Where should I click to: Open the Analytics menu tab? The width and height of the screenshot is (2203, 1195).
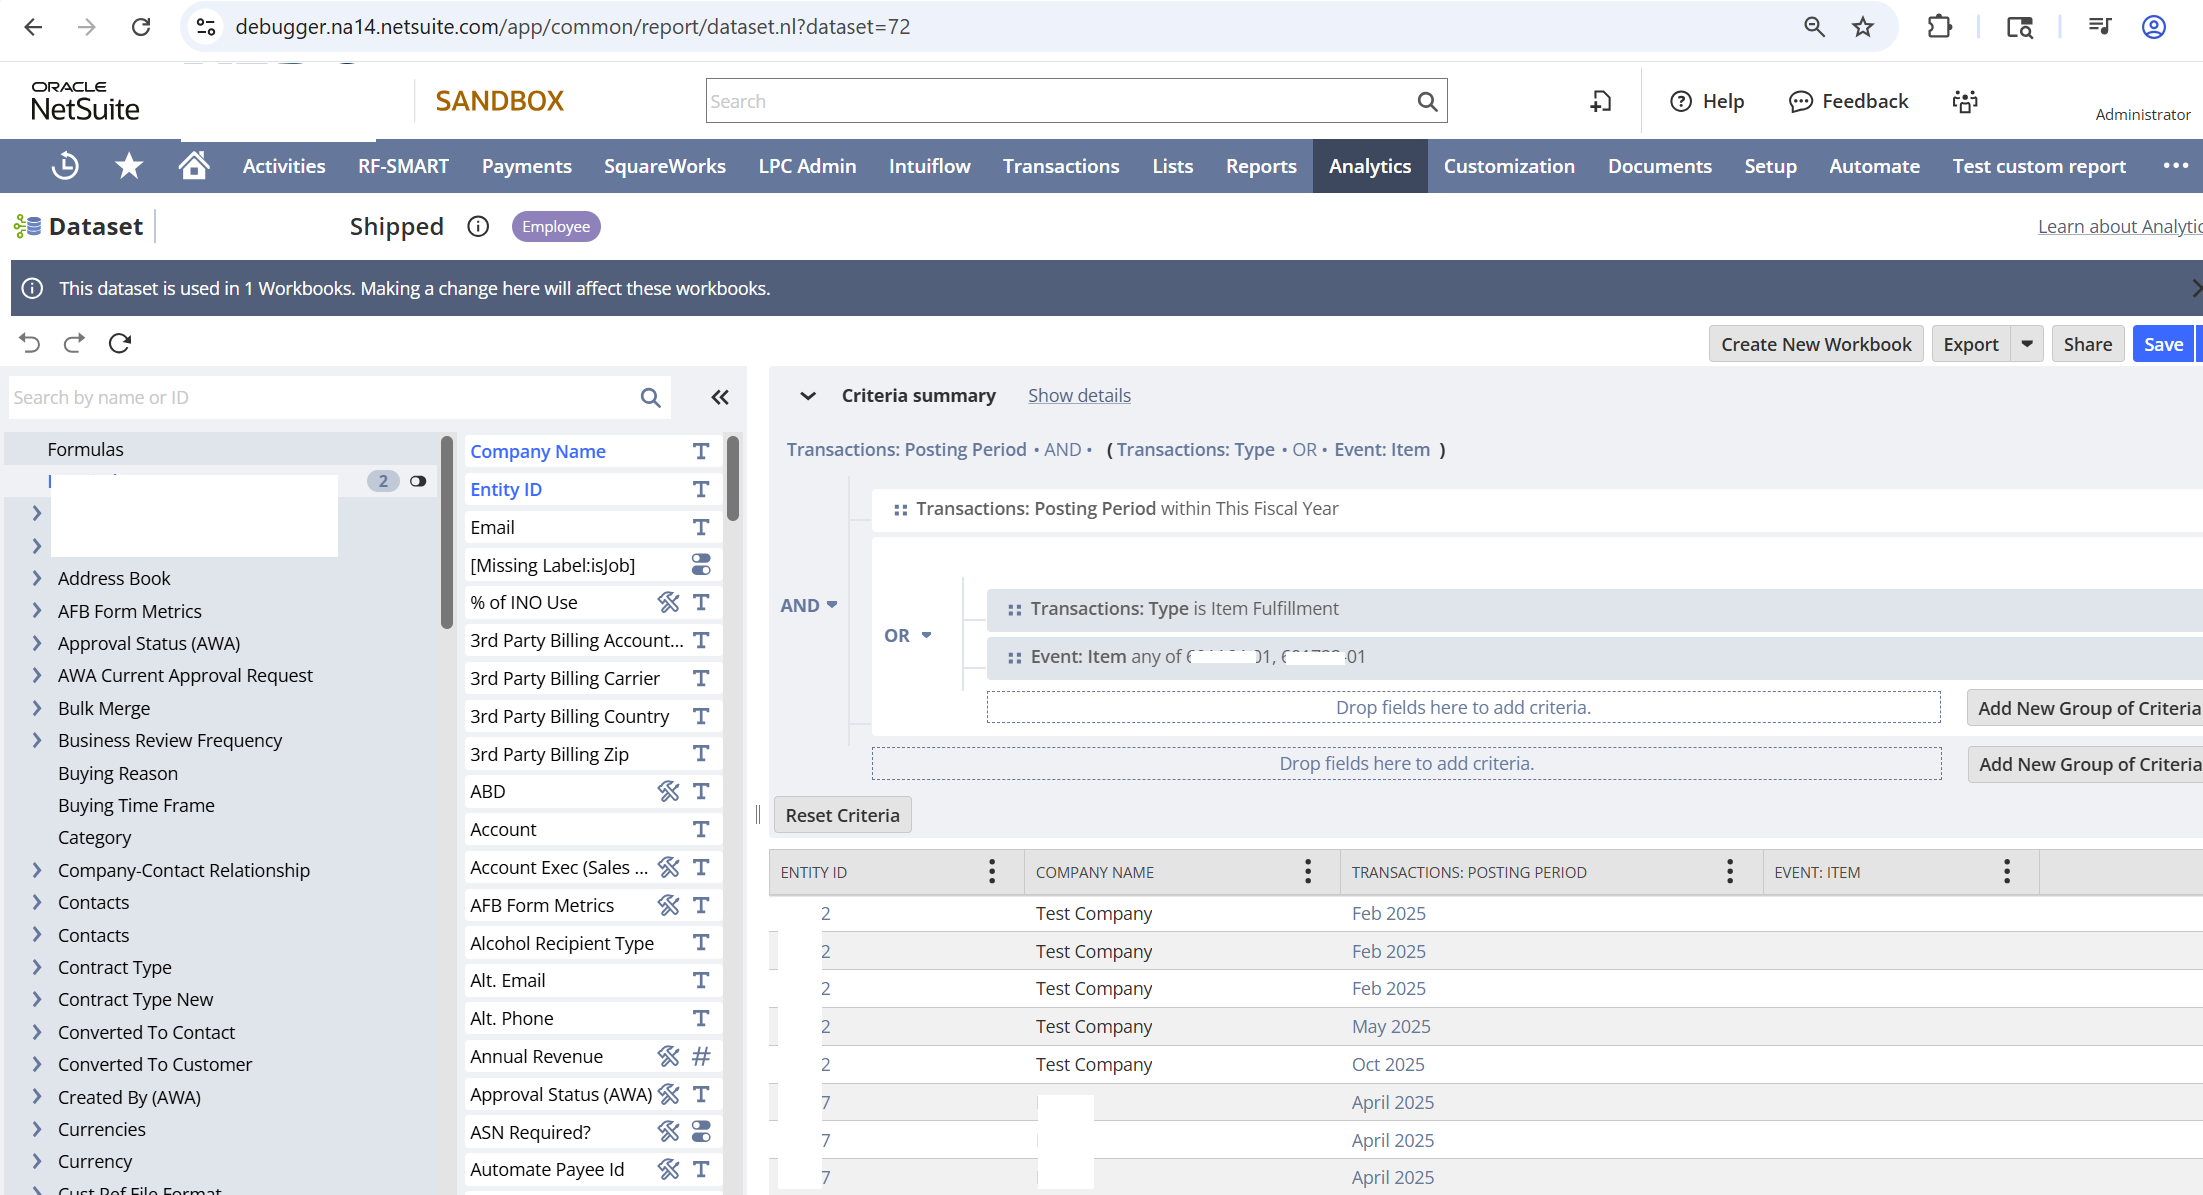point(1369,166)
